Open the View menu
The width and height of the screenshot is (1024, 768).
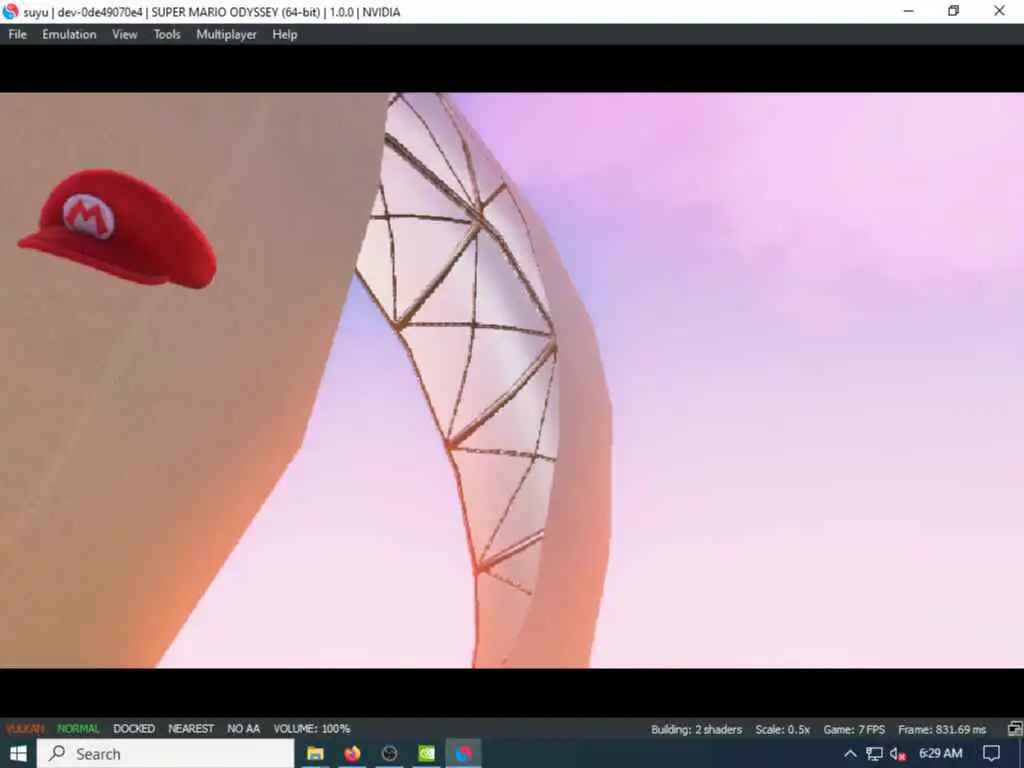(x=125, y=35)
